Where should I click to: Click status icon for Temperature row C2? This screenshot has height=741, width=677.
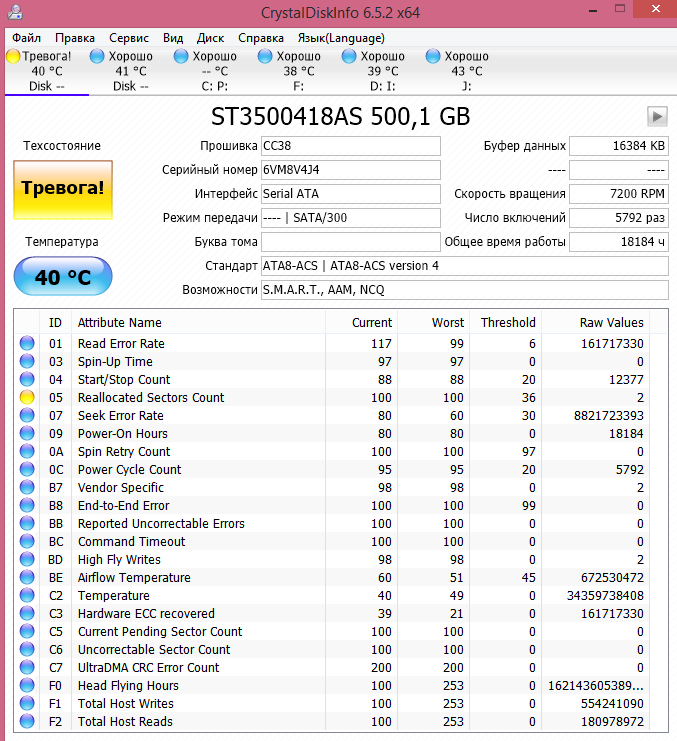pyautogui.click(x=27, y=595)
